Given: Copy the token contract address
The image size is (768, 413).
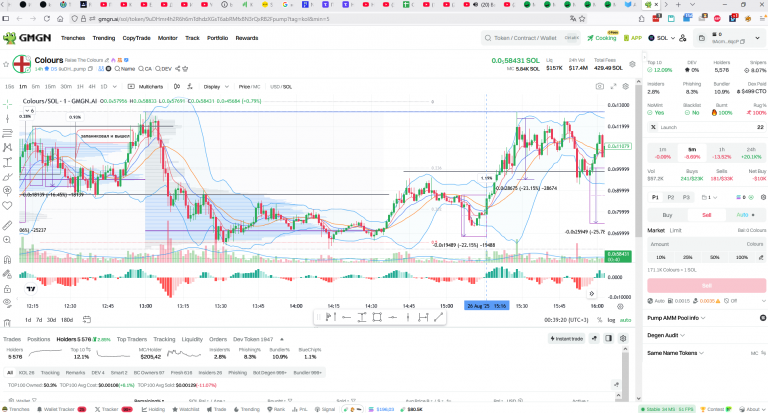Looking at the screenshot, I should (x=90, y=69).
